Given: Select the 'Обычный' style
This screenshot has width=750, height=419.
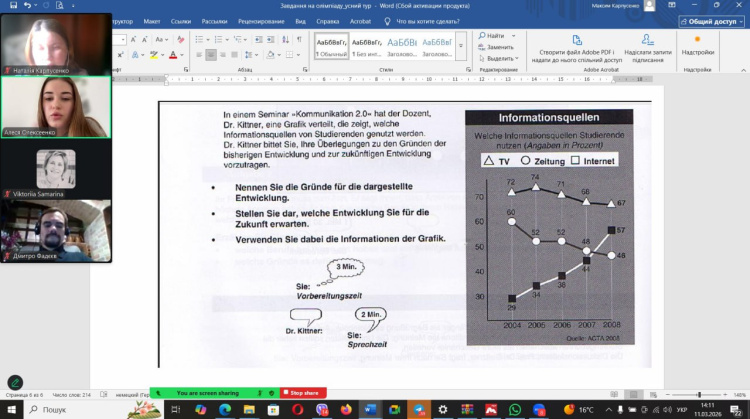Looking at the screenshot, I should (331, 47).
